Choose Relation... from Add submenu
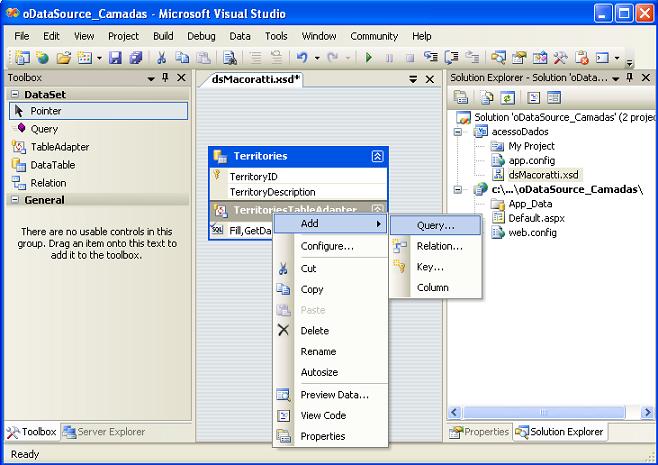 click(436, 246)
